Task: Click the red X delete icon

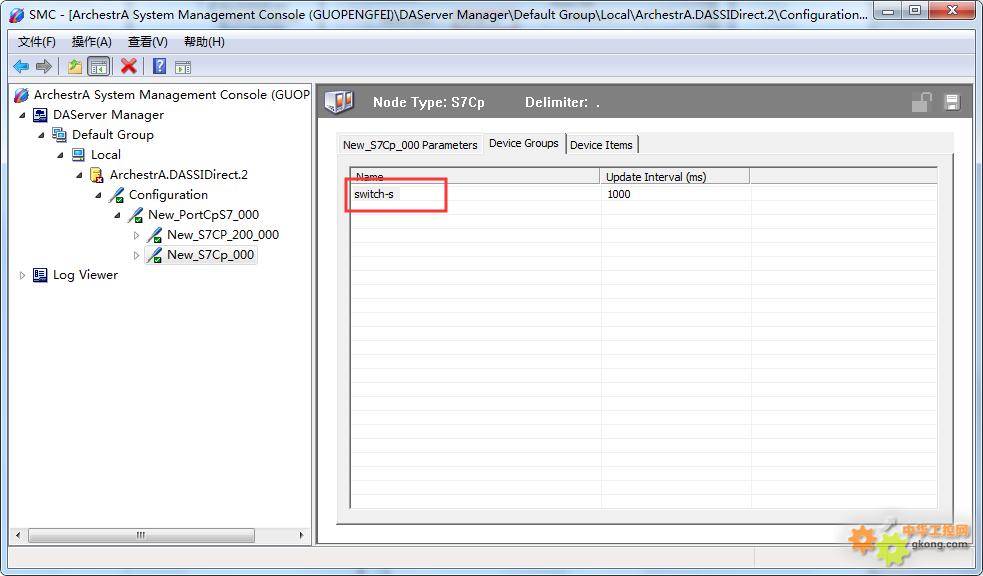Action: click(x=128, y=67)
